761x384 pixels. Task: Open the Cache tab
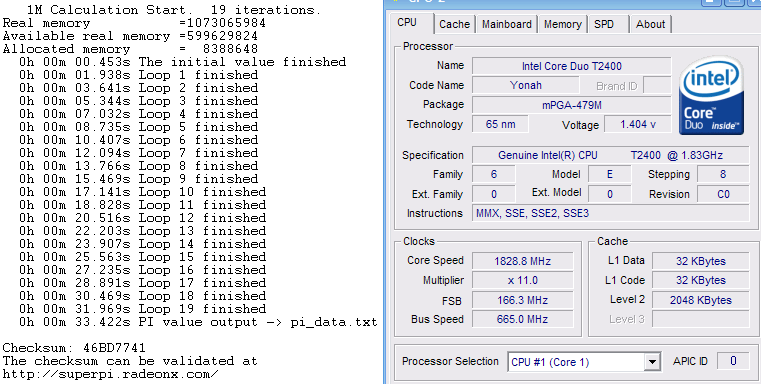click(454, 24)
